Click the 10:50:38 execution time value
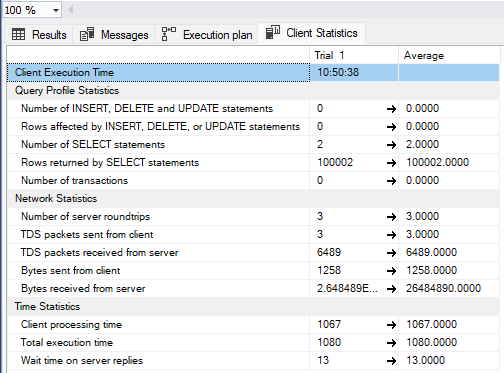Screen dimensions: 504x373 338,72
